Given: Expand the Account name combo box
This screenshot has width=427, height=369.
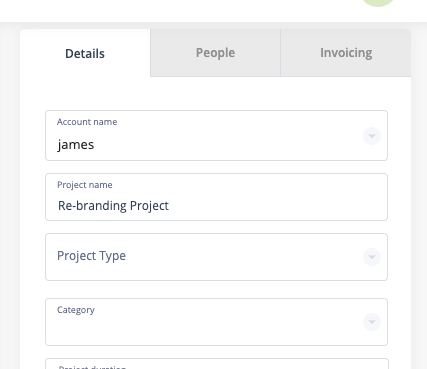Looking at the screenshot, I should click(x=216, y=135).
